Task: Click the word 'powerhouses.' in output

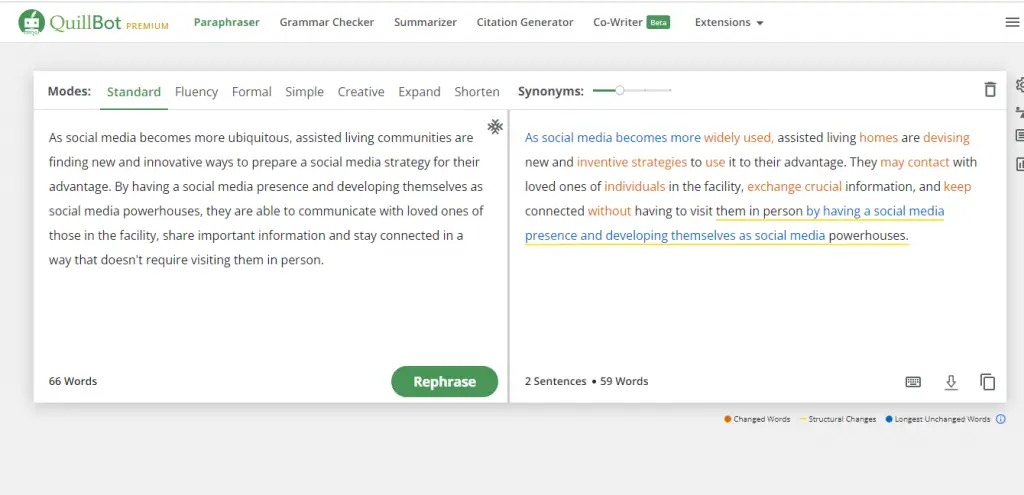Action: [x=869, y=236]
